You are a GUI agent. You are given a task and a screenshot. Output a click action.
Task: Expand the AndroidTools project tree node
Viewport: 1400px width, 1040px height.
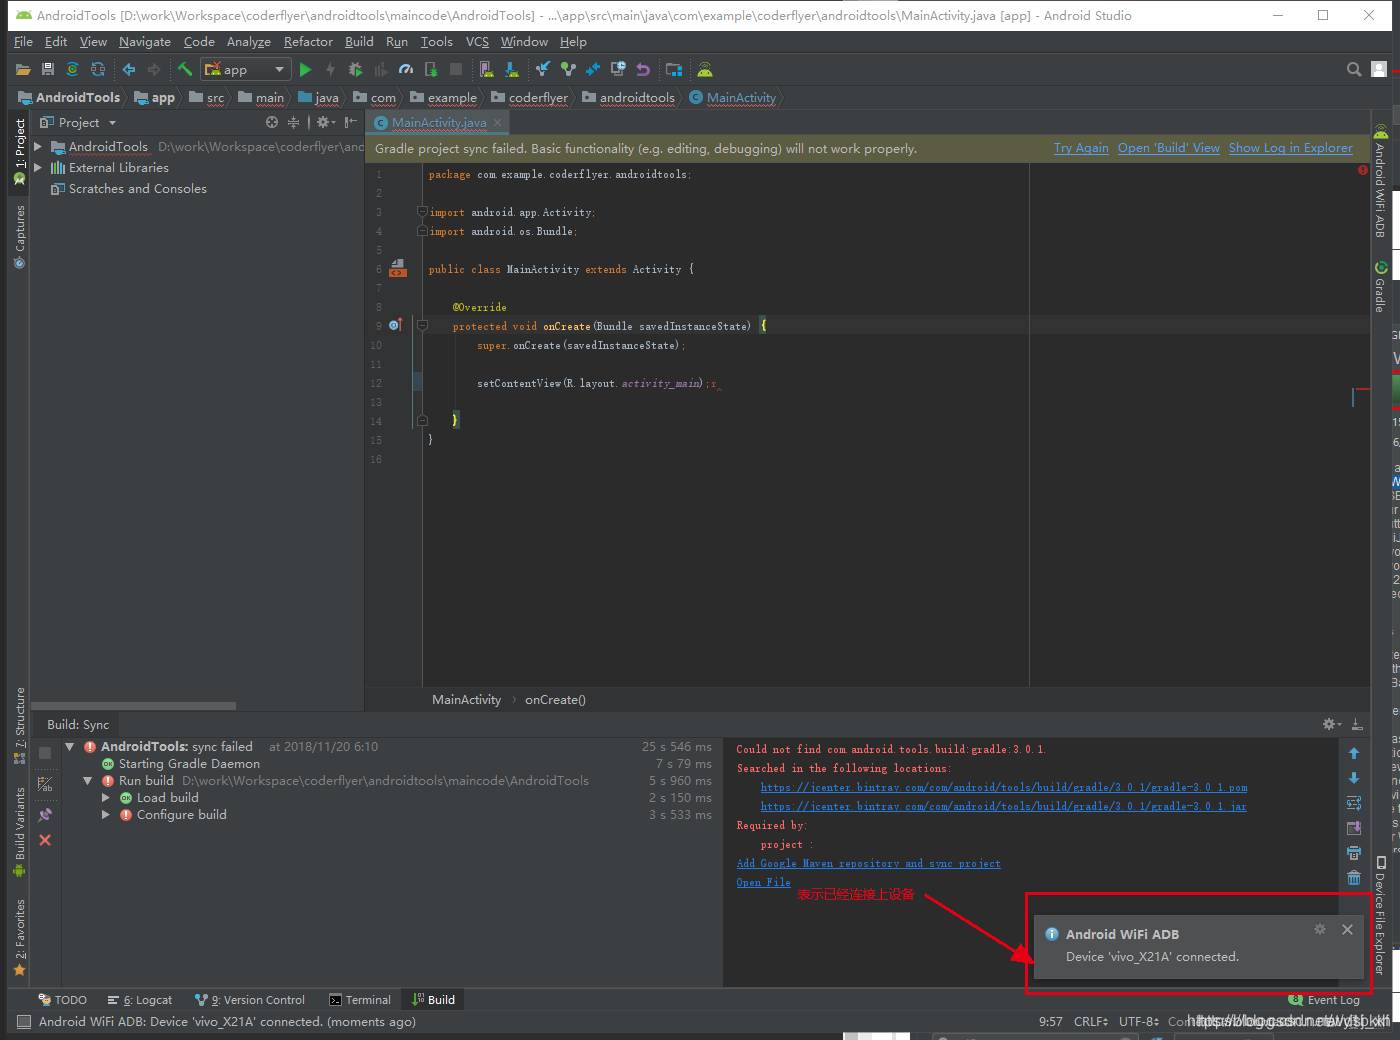point(38,146)
